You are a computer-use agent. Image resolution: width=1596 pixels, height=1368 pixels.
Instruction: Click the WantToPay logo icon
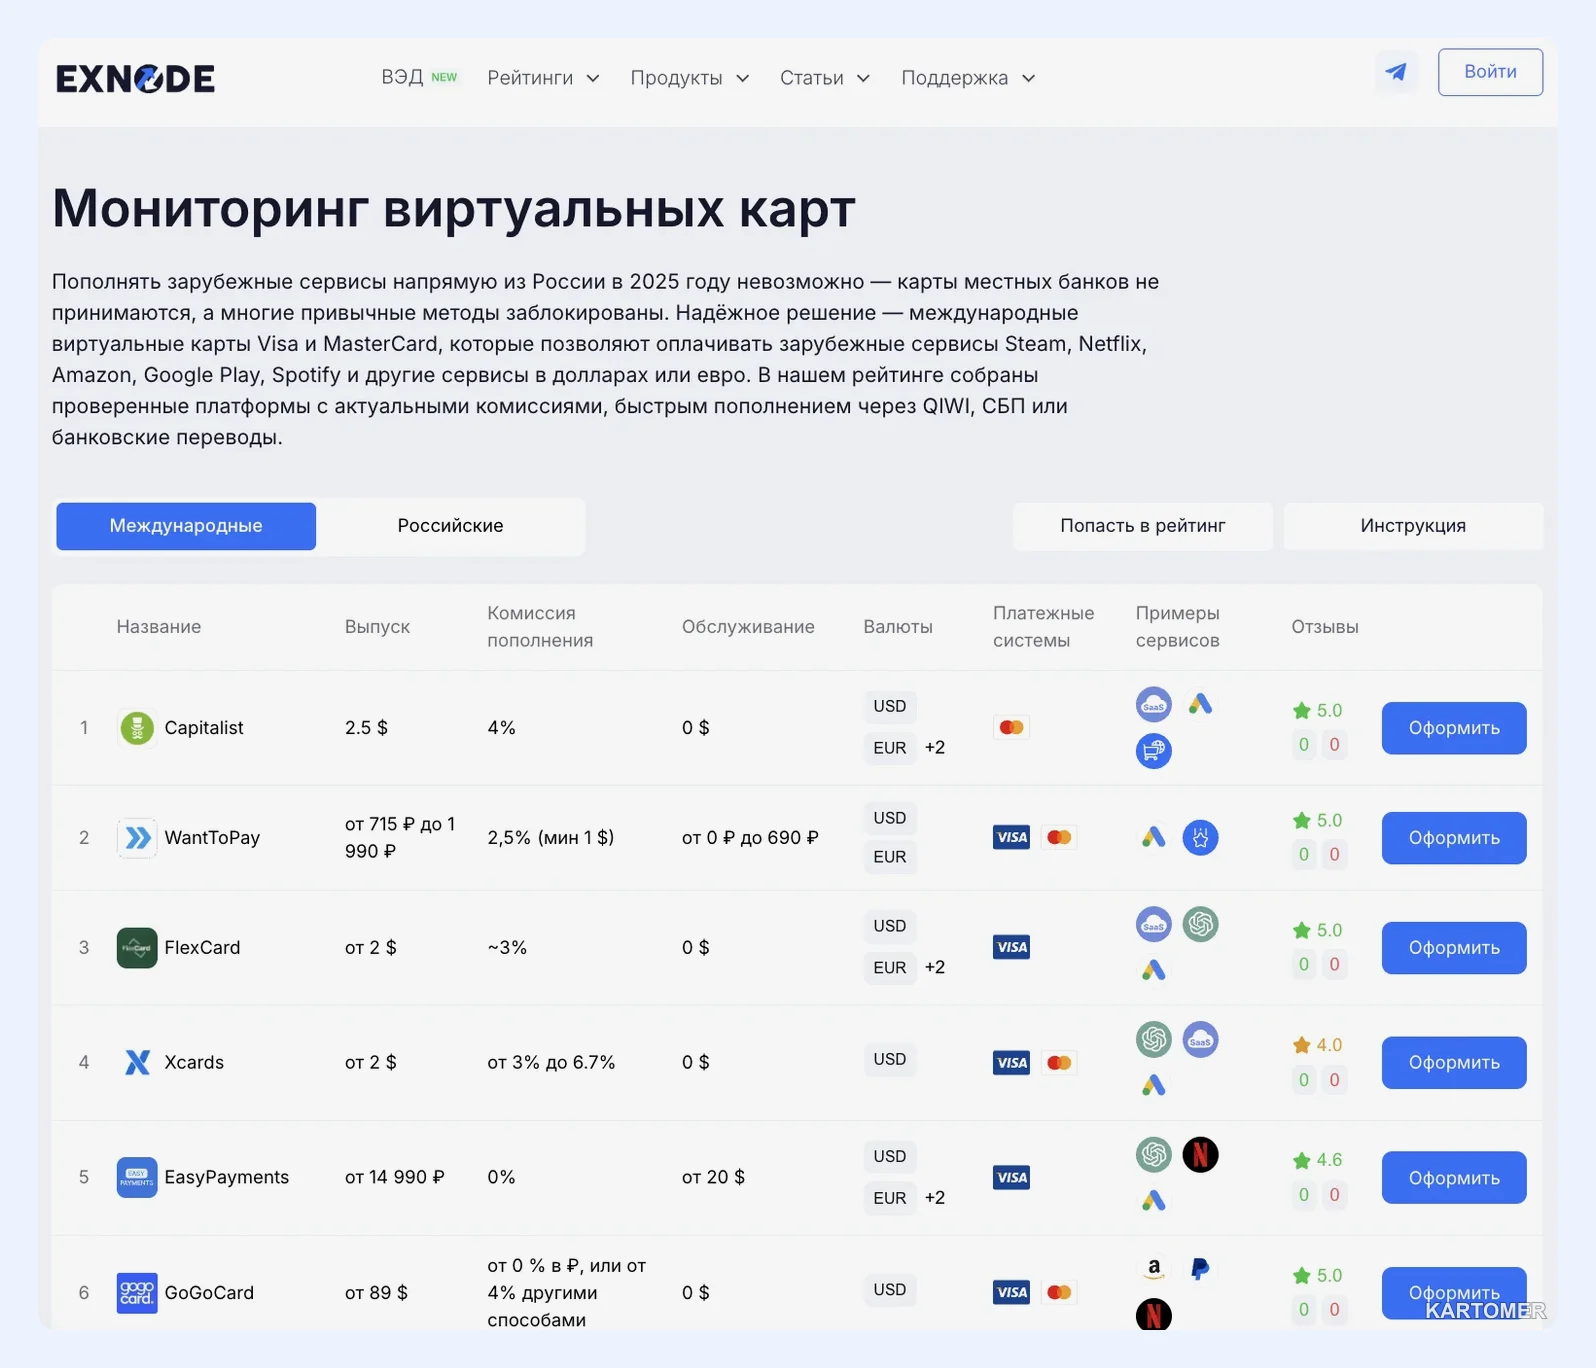pos(137,838)
